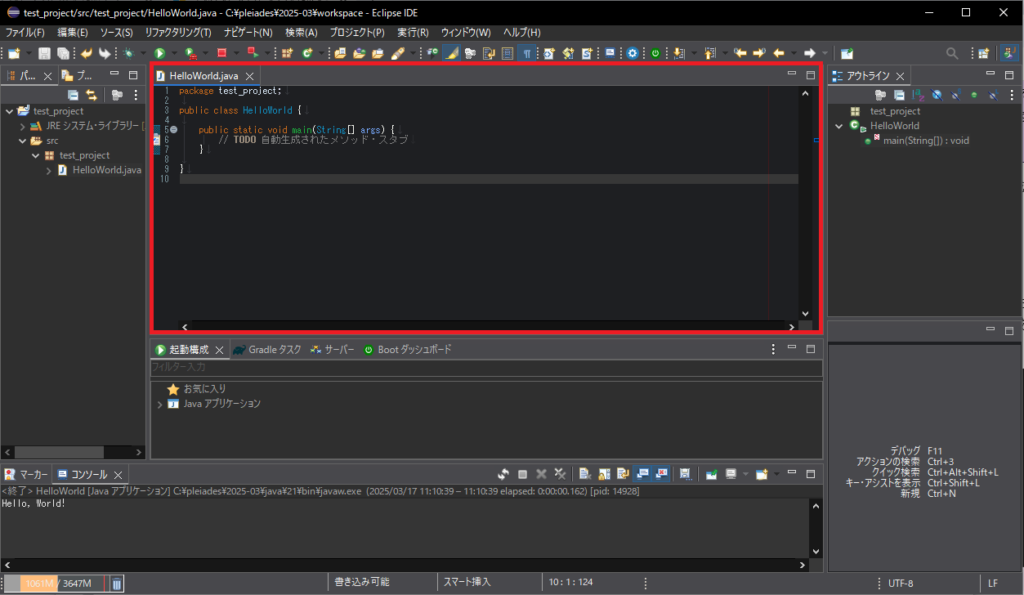Pin the Console with the pin icon
1024x595 pixels.
coord(711,474)
